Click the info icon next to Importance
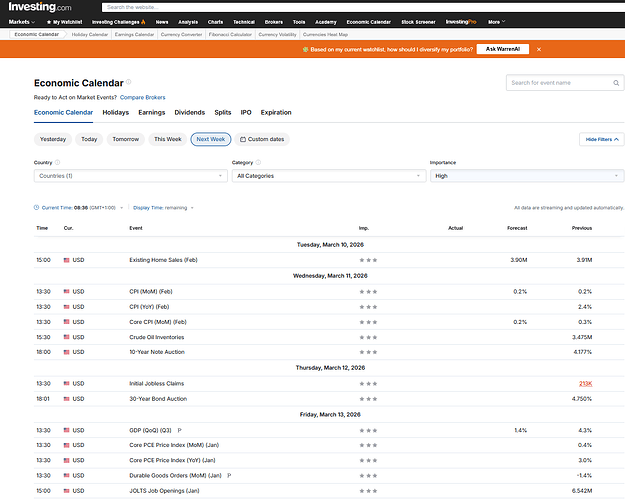This screenshot has height=500, width=625. click(x=462, y=162)
